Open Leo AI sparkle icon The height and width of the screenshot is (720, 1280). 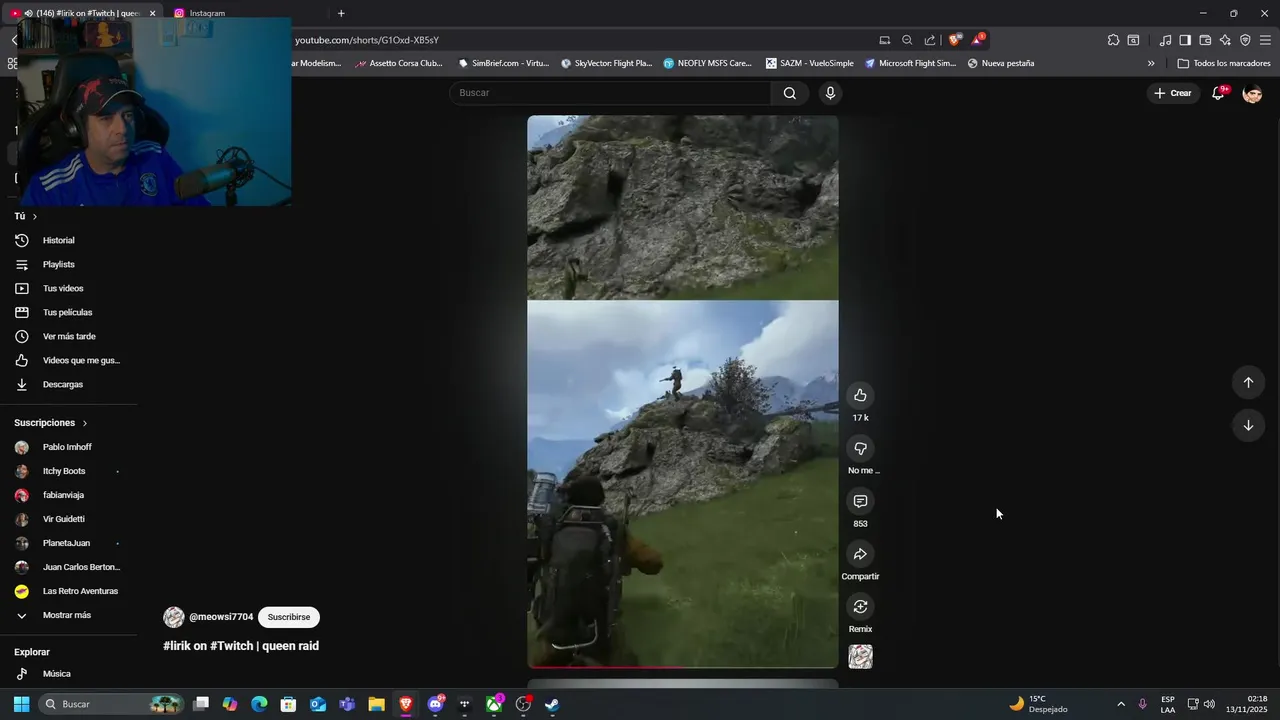point(1225,41)
